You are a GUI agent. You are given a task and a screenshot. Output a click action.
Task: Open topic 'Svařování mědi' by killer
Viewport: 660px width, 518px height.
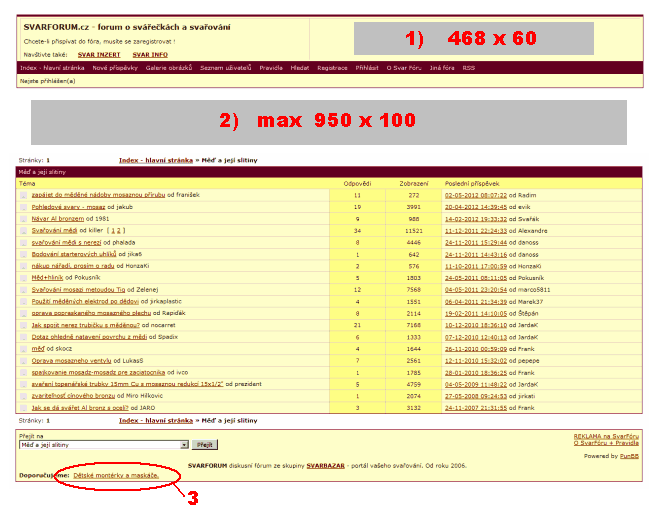click(x=54, y=231)
